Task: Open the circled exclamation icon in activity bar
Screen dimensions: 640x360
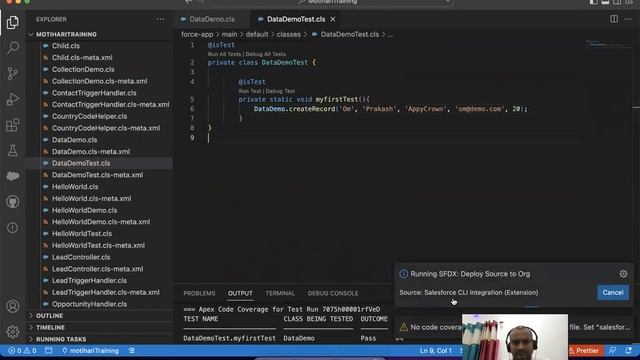Action: 13,227
